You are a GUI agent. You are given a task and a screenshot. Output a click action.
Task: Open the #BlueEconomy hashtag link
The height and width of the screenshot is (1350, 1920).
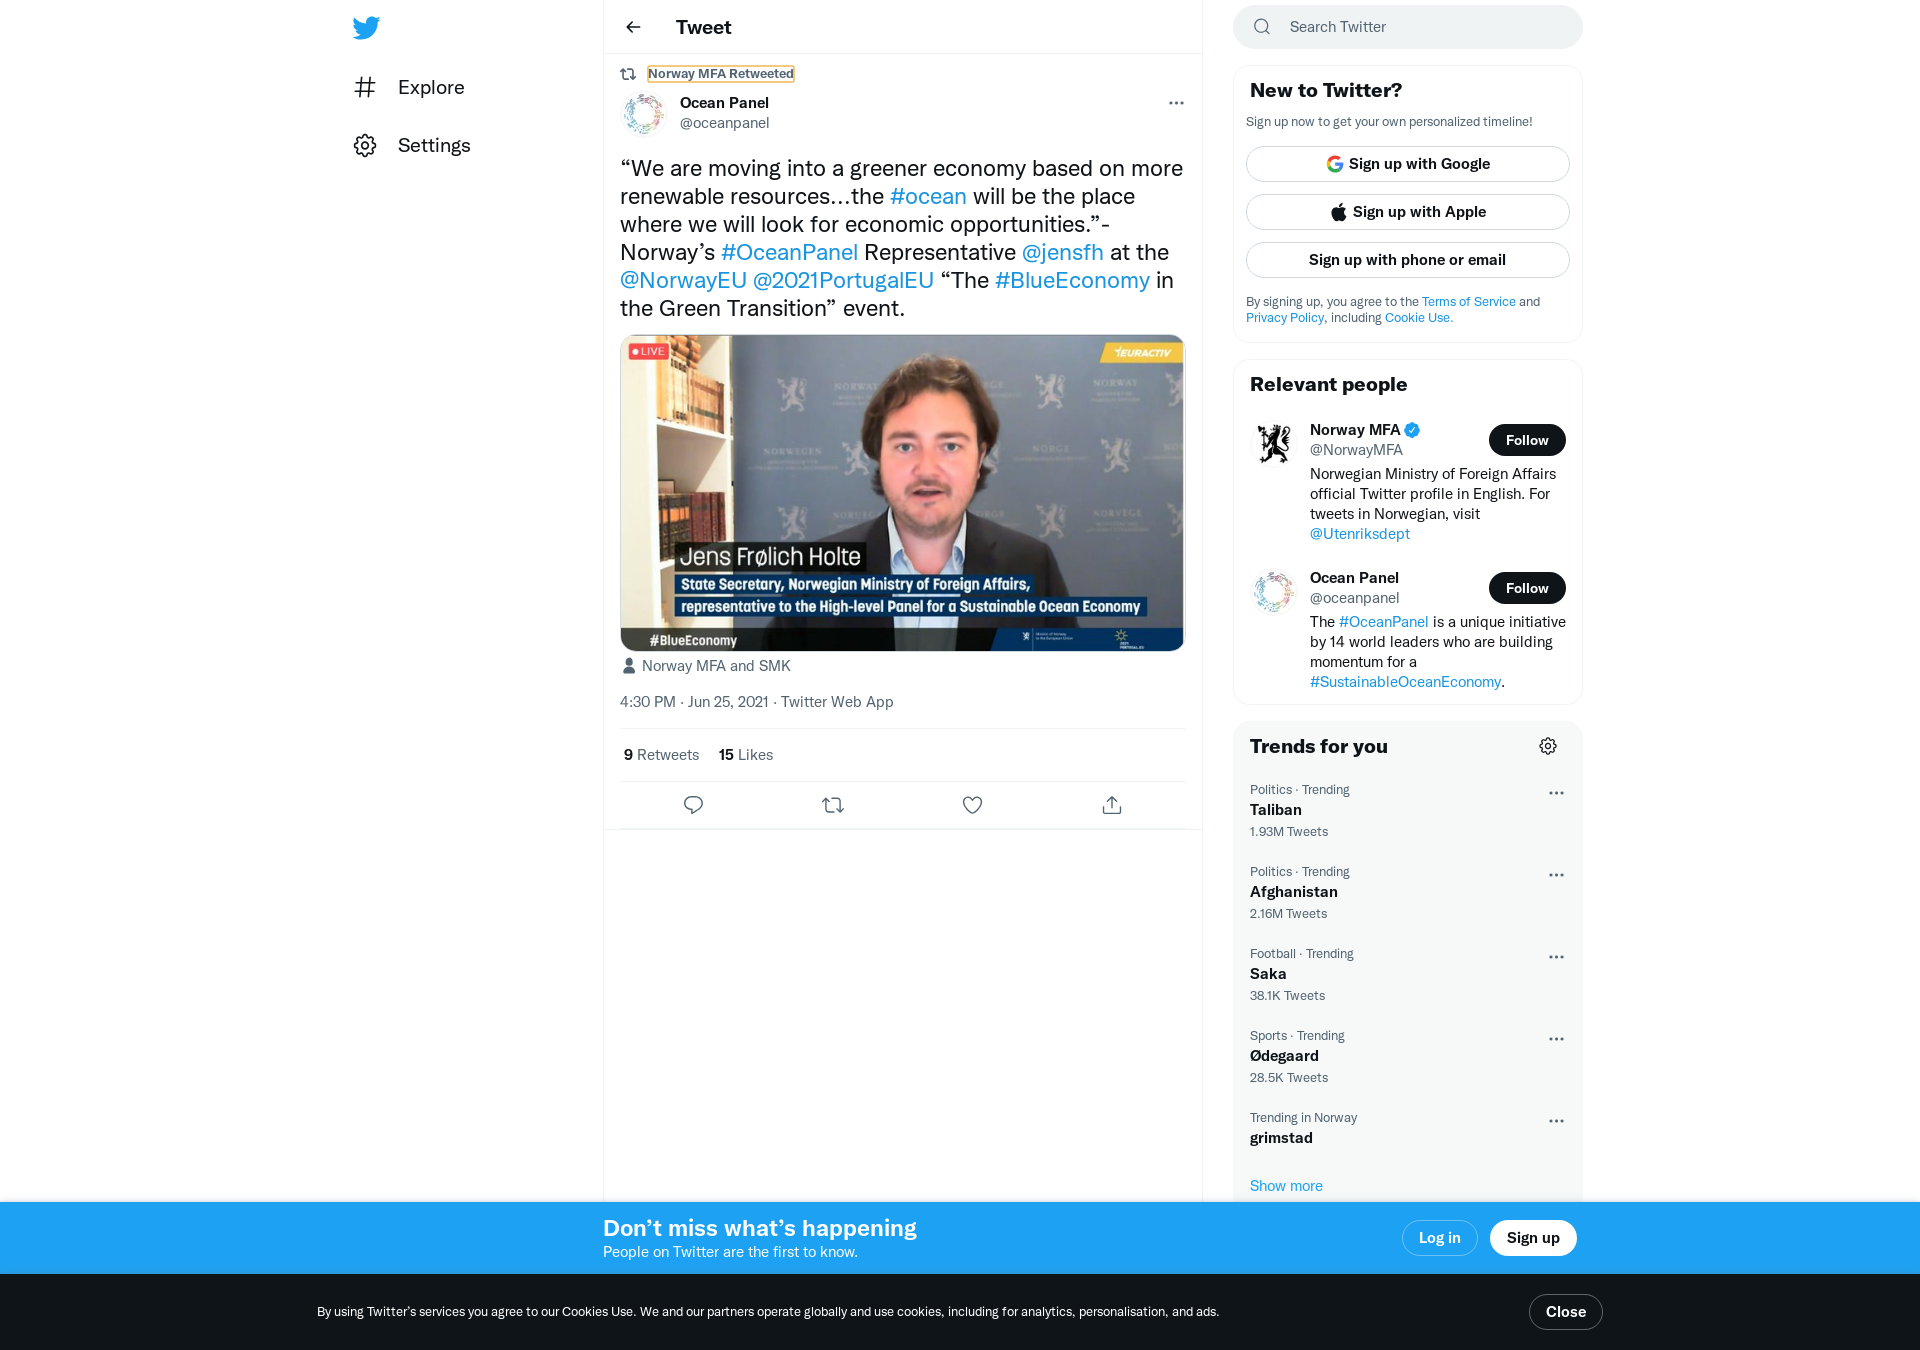(1072, 280)
